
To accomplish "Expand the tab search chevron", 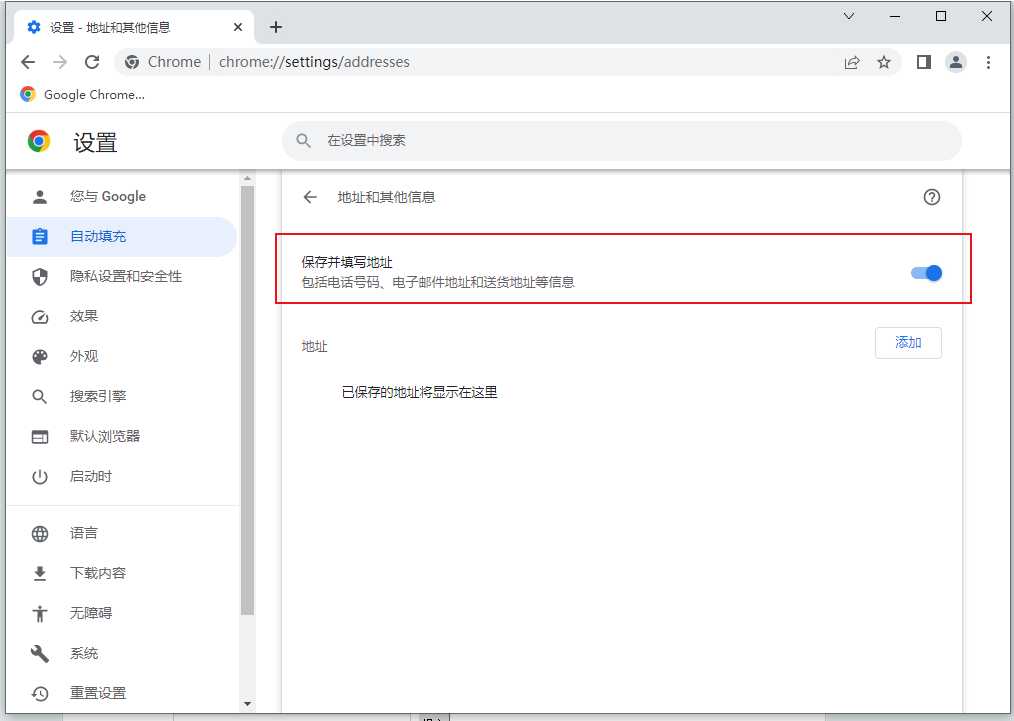I will [849, 16].
